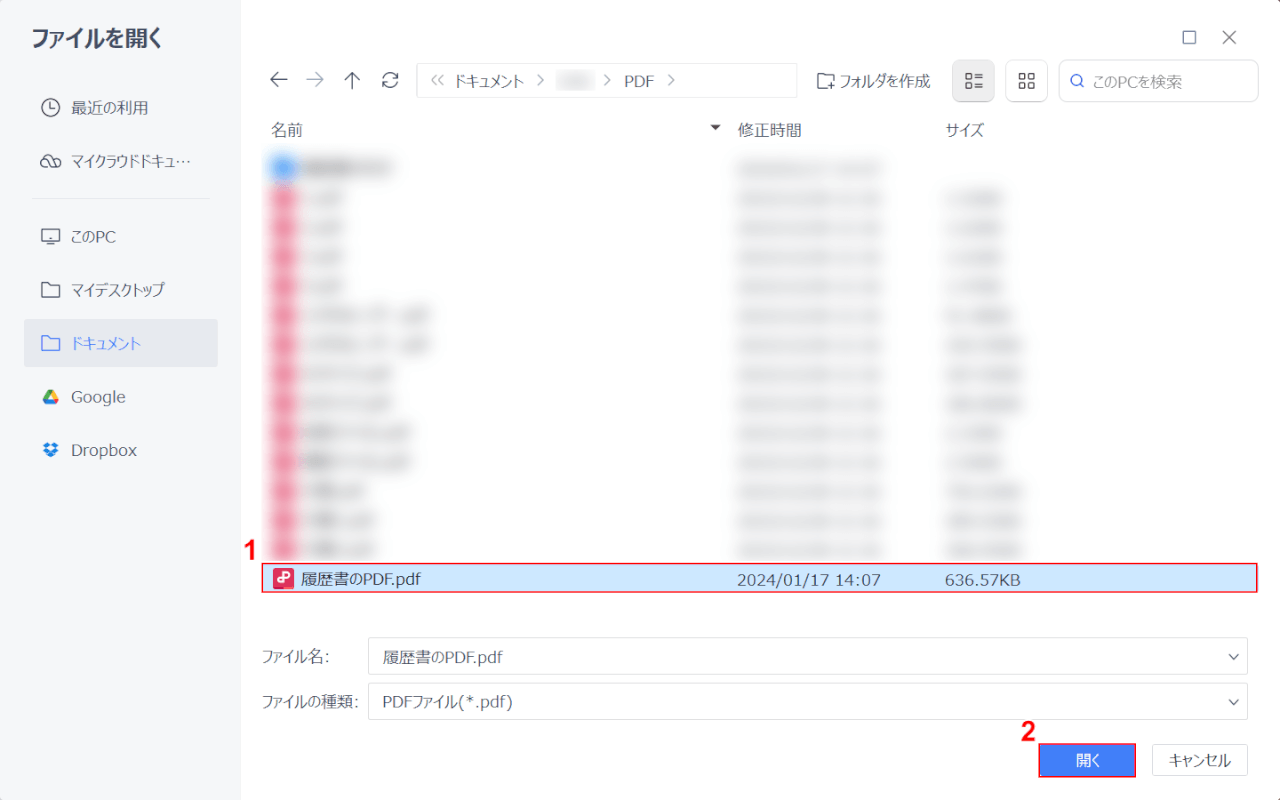
Task: Click フォルダを作成 to create a folder
Action: (873, 81)
